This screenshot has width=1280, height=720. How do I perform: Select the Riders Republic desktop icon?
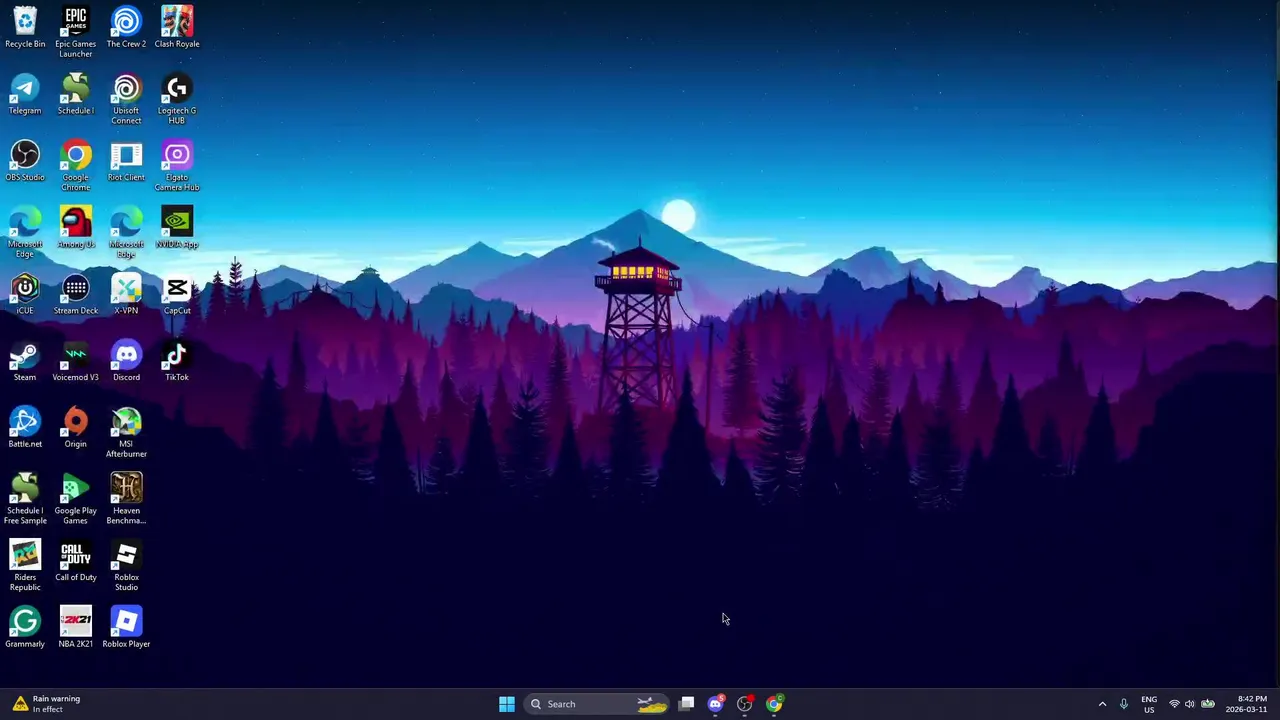tap(25, 566)
